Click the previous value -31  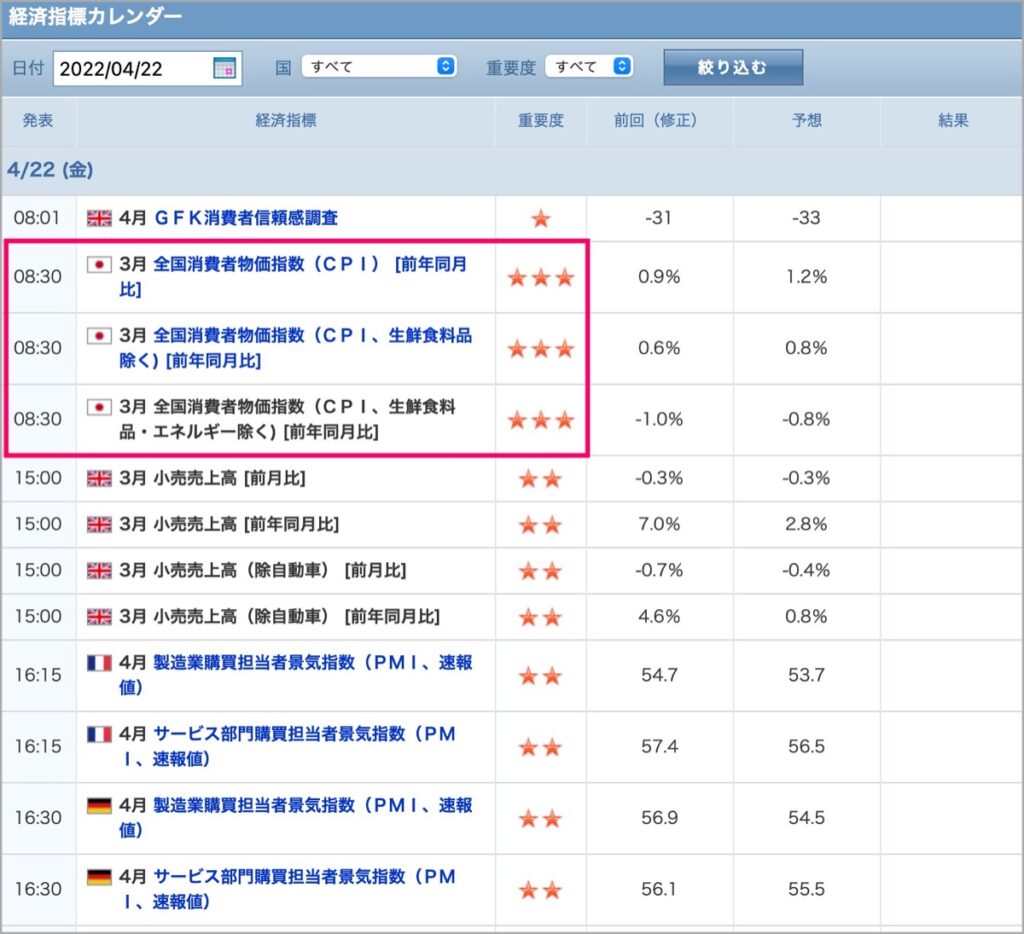click(x=658, y=217)
